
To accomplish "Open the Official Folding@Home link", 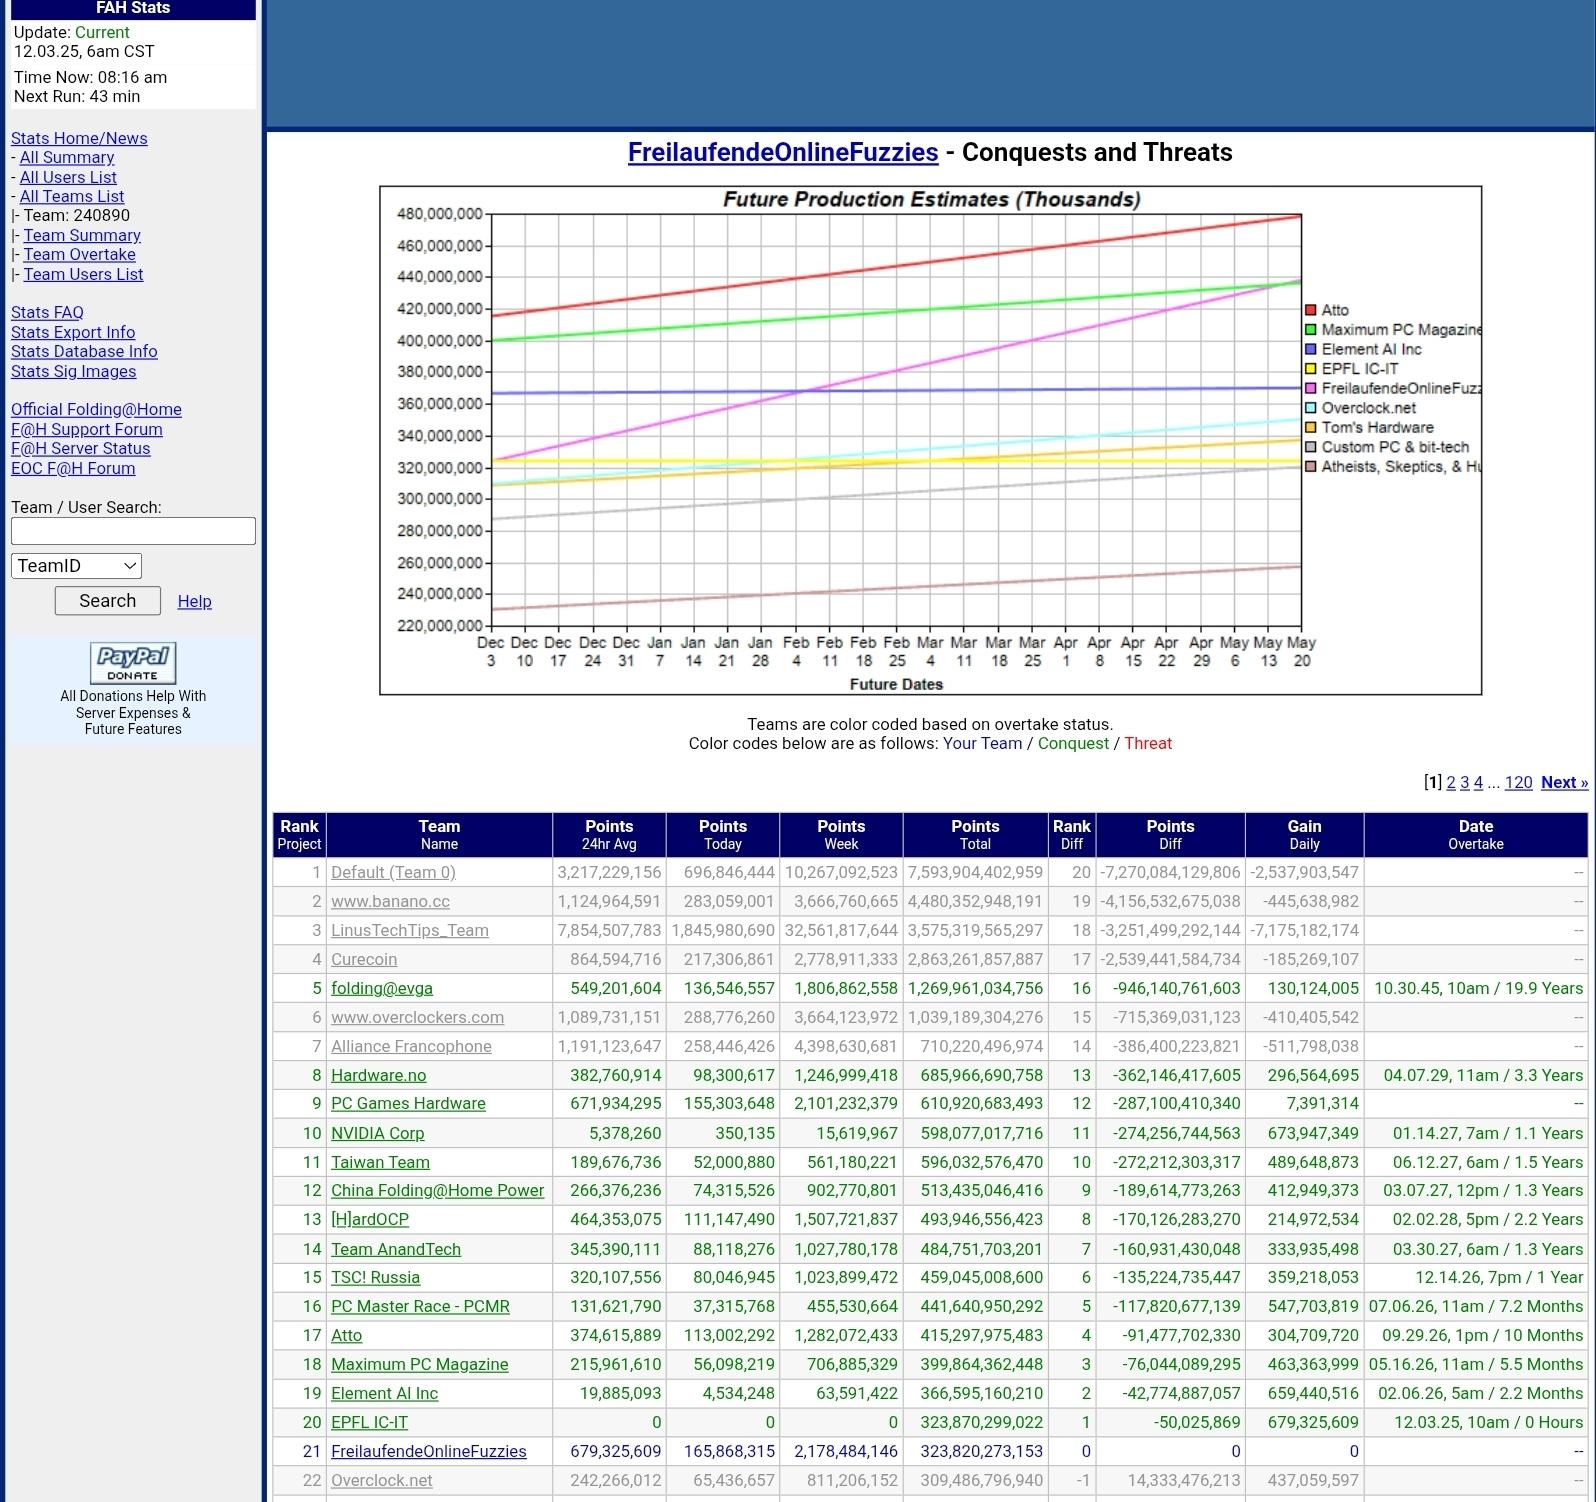I will (x=96, y=409).
